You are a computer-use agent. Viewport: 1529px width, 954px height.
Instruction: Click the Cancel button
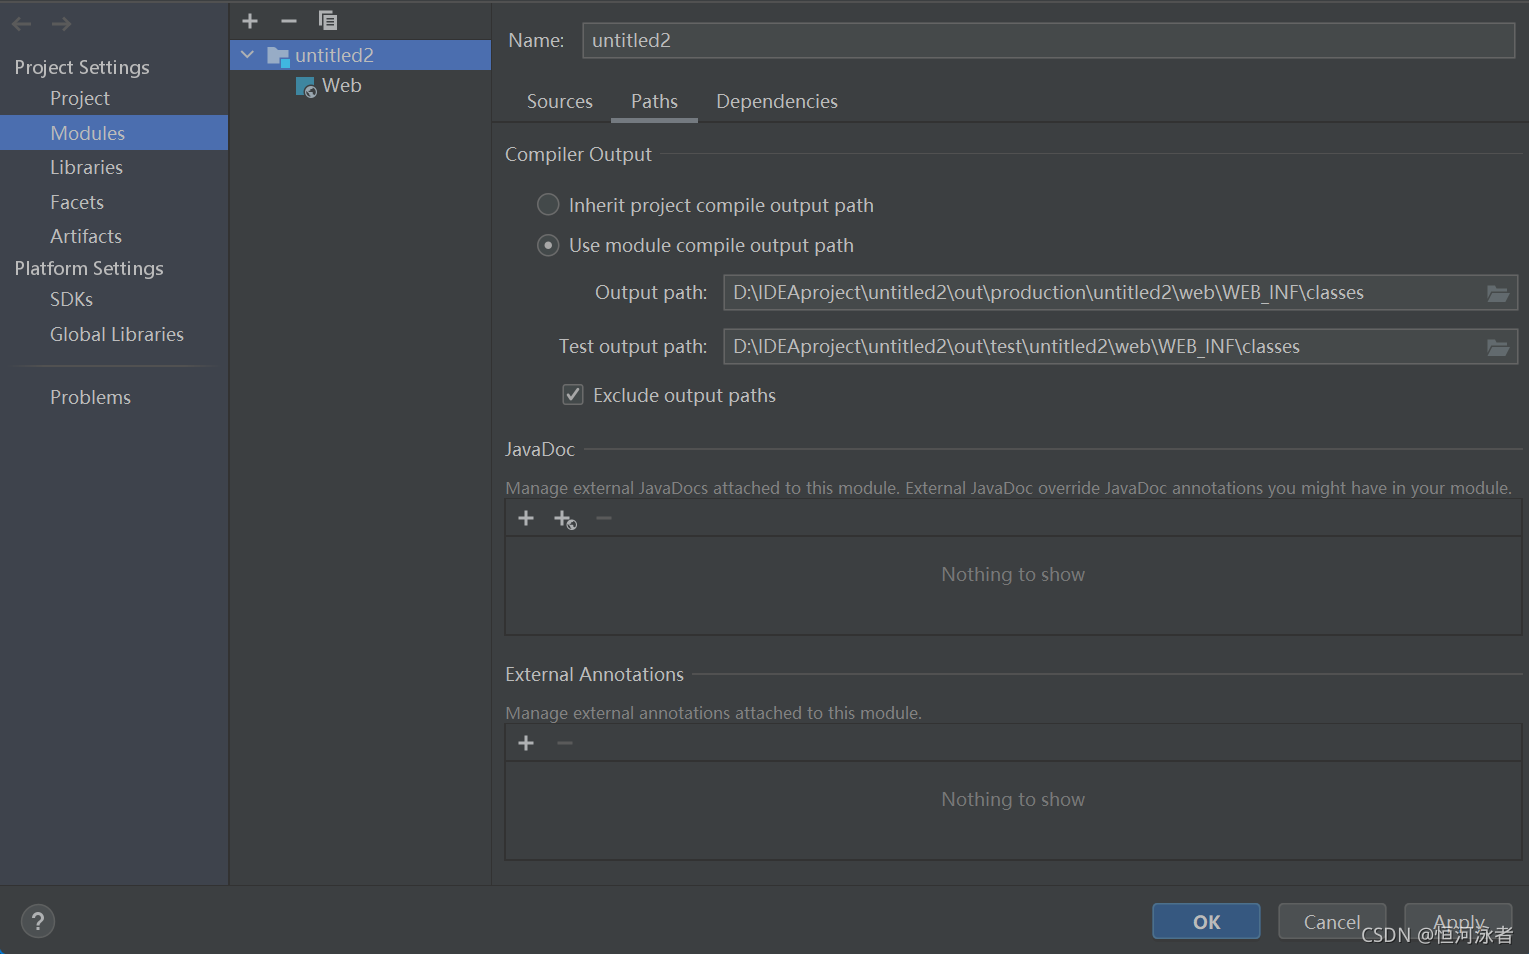pyautogui.click(x=1332, y=921)
